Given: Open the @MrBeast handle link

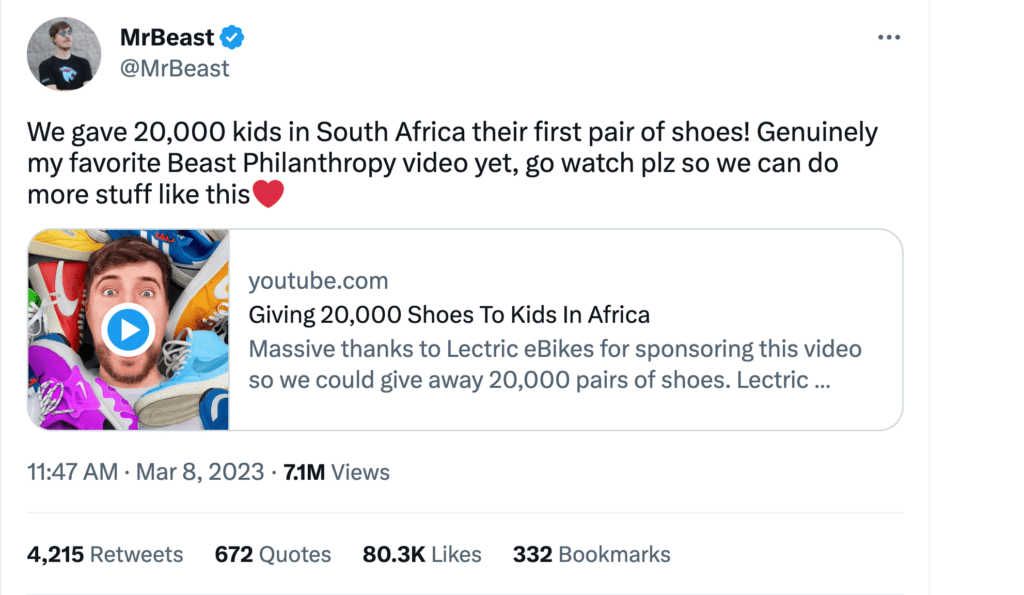Looking at the screenshot, I should [174, 68].
